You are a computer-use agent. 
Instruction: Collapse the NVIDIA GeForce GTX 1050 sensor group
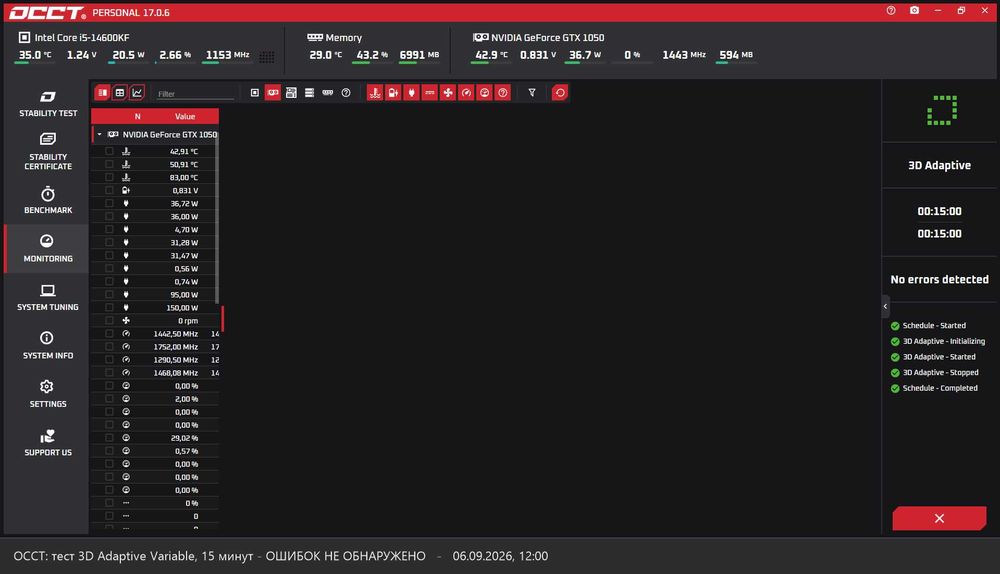99,135
